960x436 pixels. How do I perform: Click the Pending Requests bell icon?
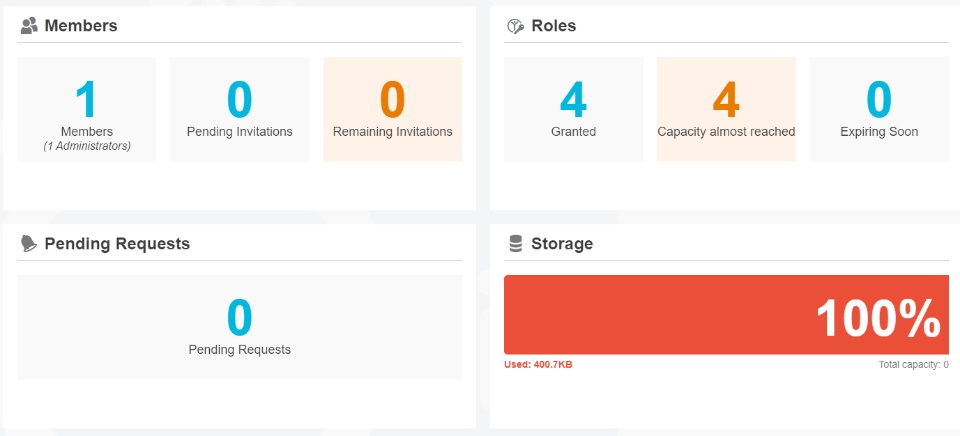click(x=29, y=243)
